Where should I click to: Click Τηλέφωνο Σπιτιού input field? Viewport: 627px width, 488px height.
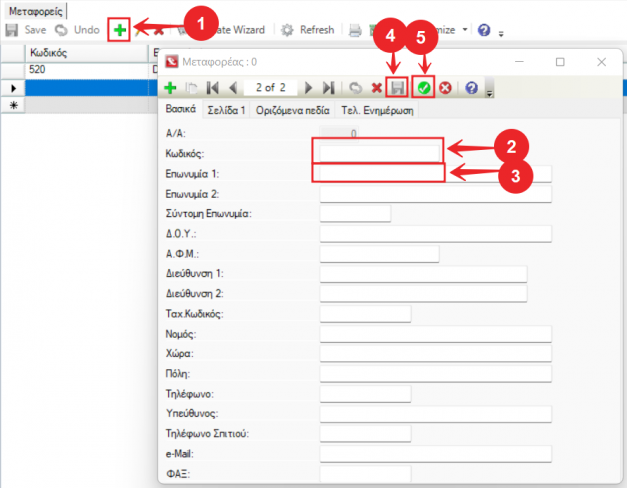pyautogui.click(x=365, y=434)
